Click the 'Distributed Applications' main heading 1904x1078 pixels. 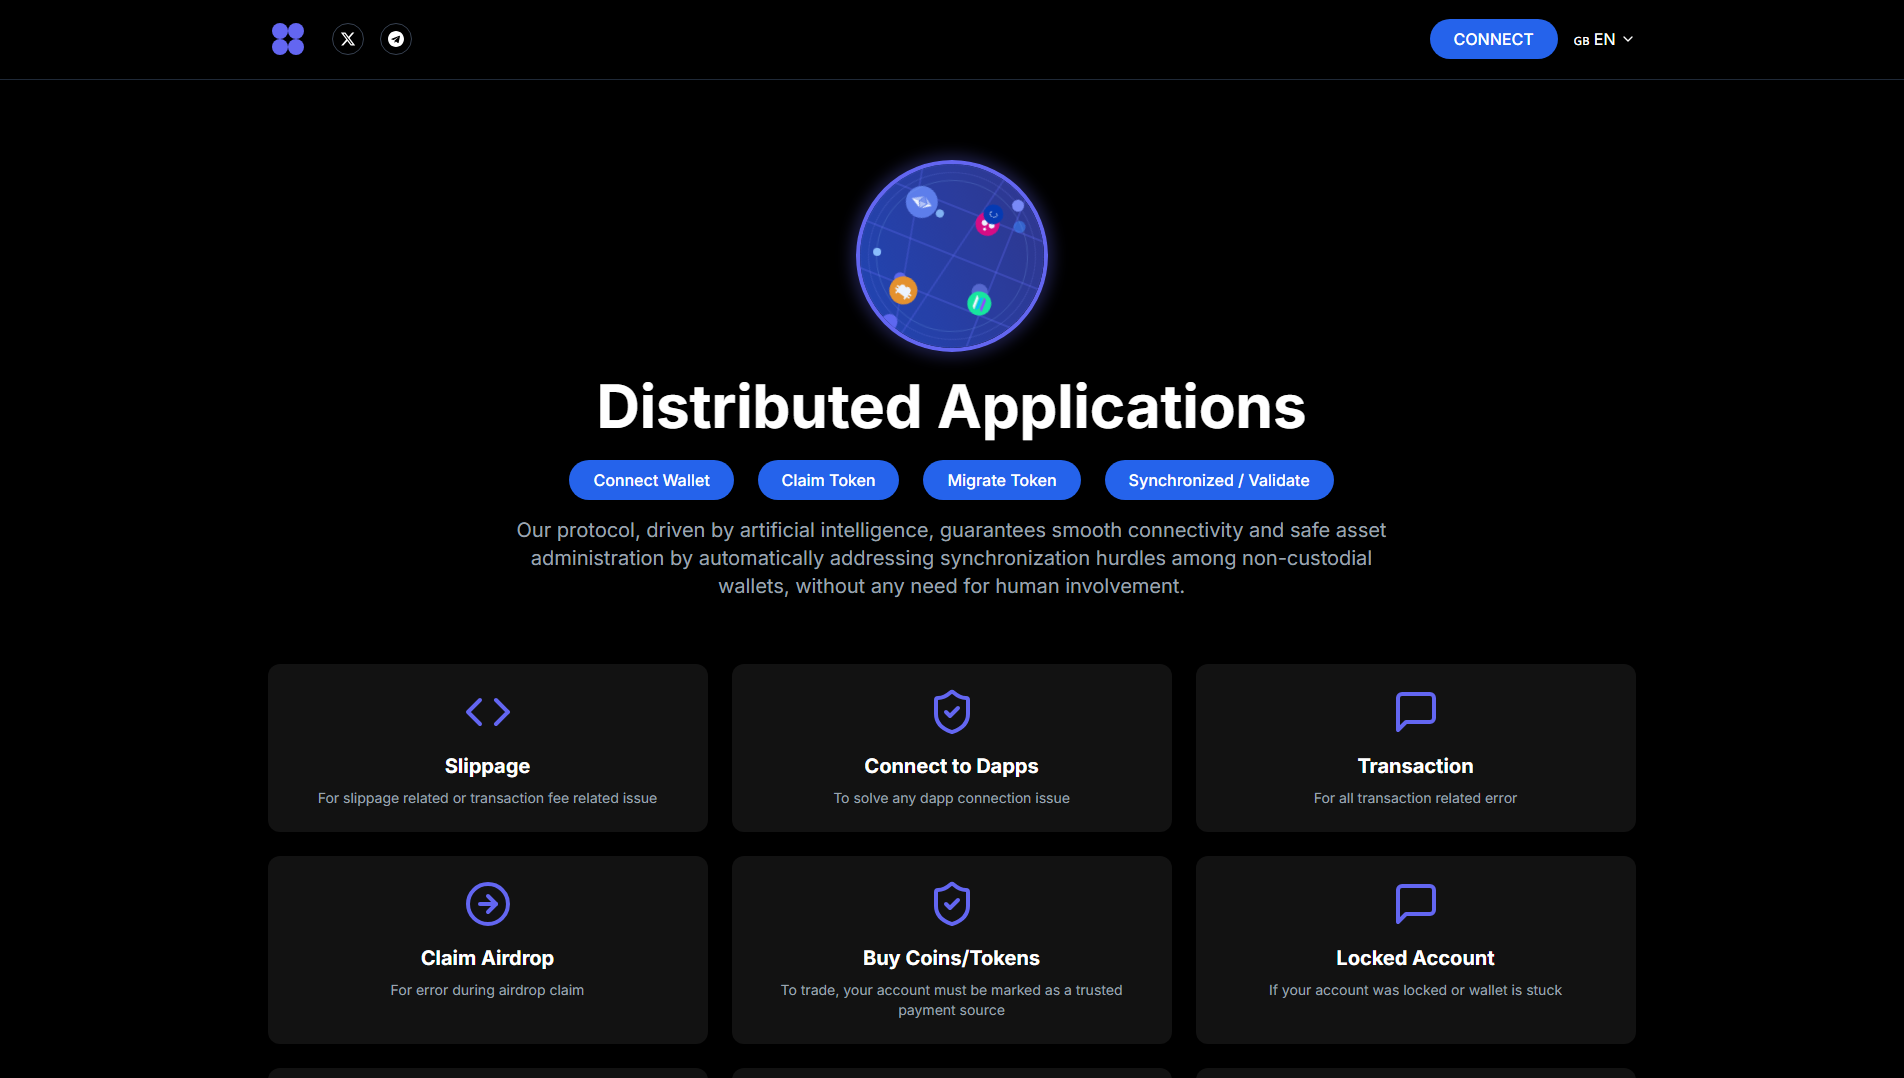tap(952, 407)
